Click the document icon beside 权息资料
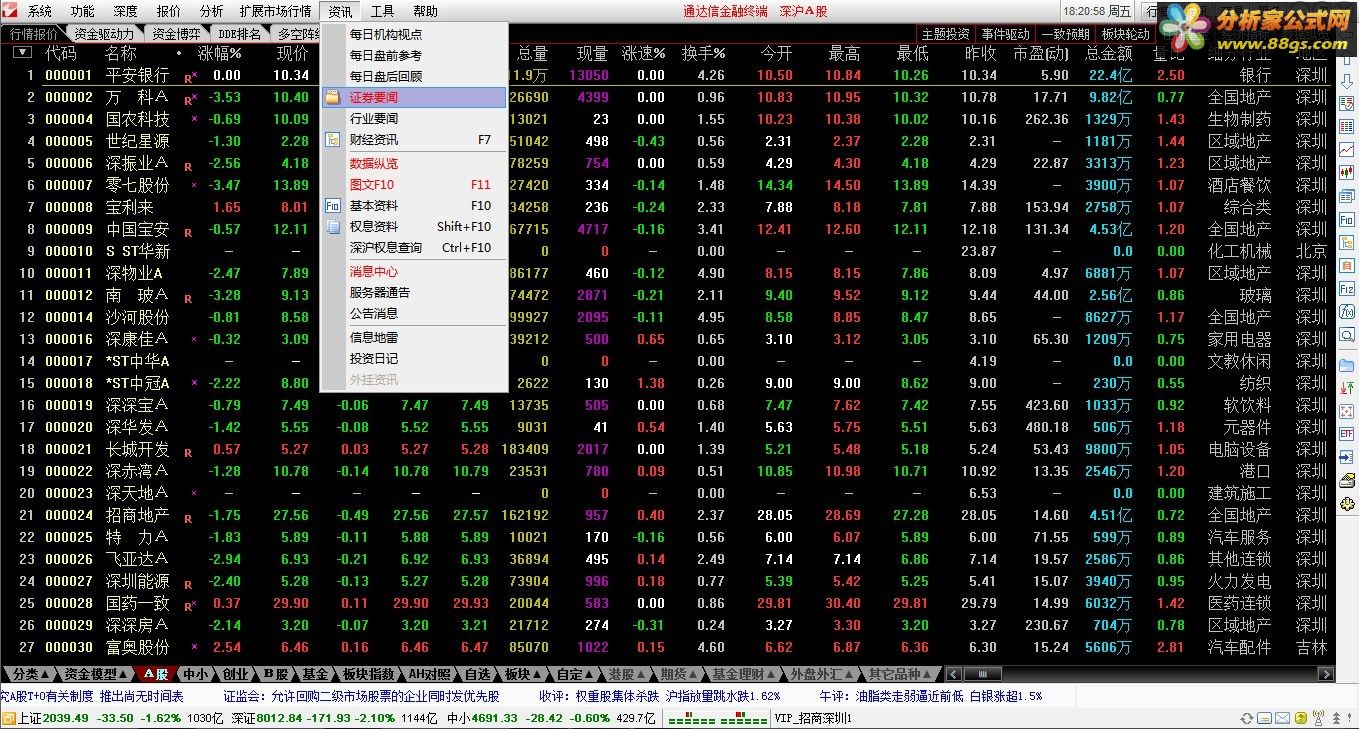This screenshot has height=729, width=1359. (x=333, y=227)
